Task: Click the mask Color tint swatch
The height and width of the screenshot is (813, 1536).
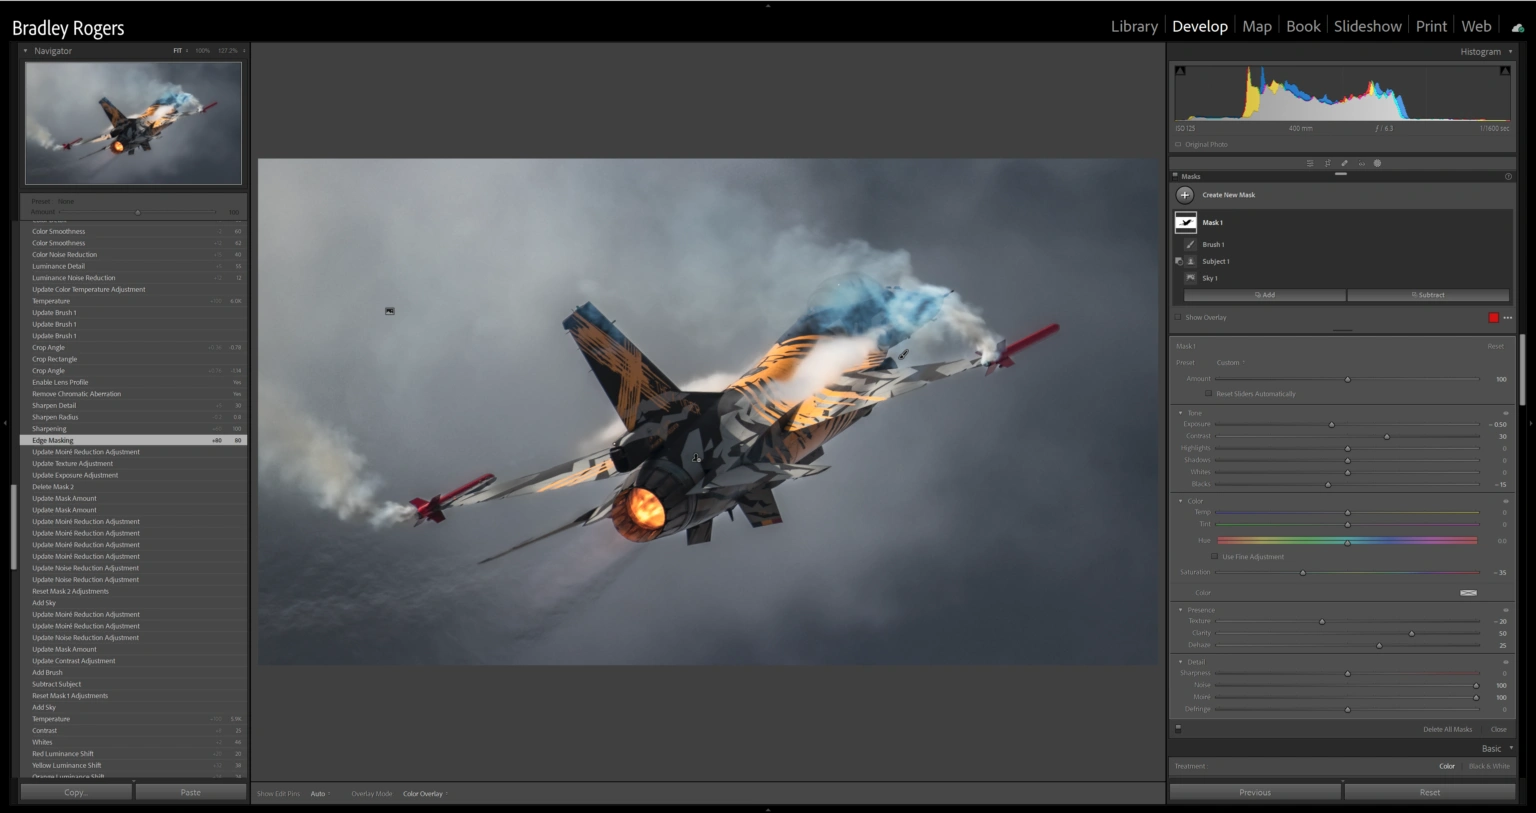Action: 1468,593
